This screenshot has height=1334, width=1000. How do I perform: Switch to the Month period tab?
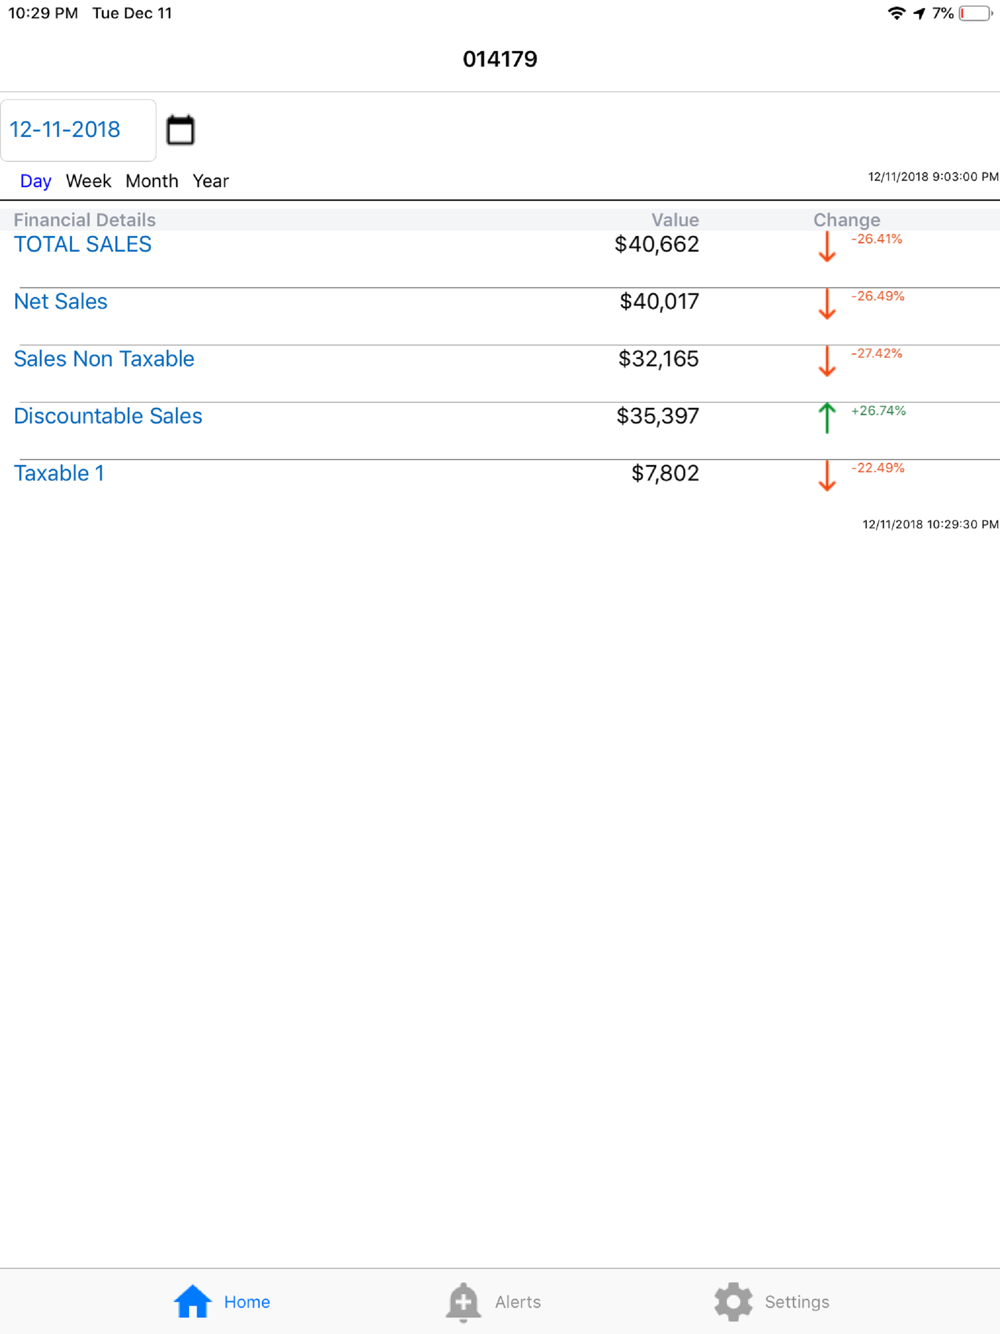point(152,181)
